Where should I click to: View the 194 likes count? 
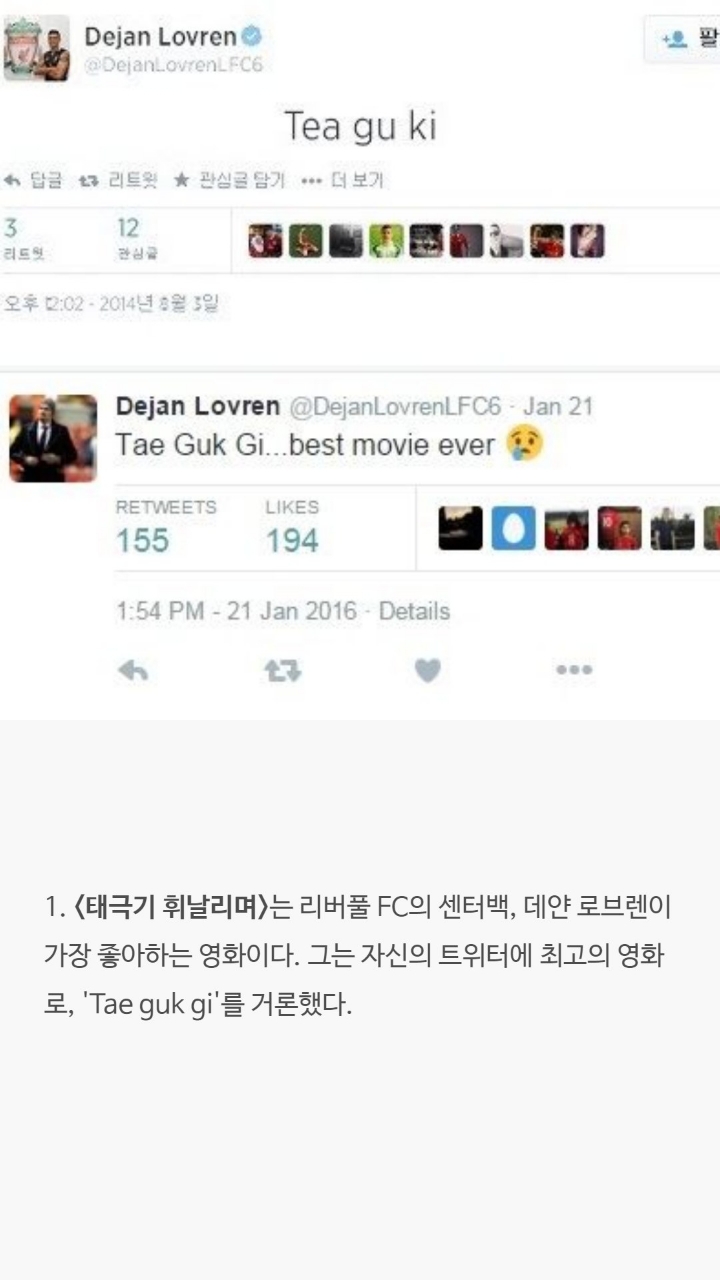[x=292, y=541]
